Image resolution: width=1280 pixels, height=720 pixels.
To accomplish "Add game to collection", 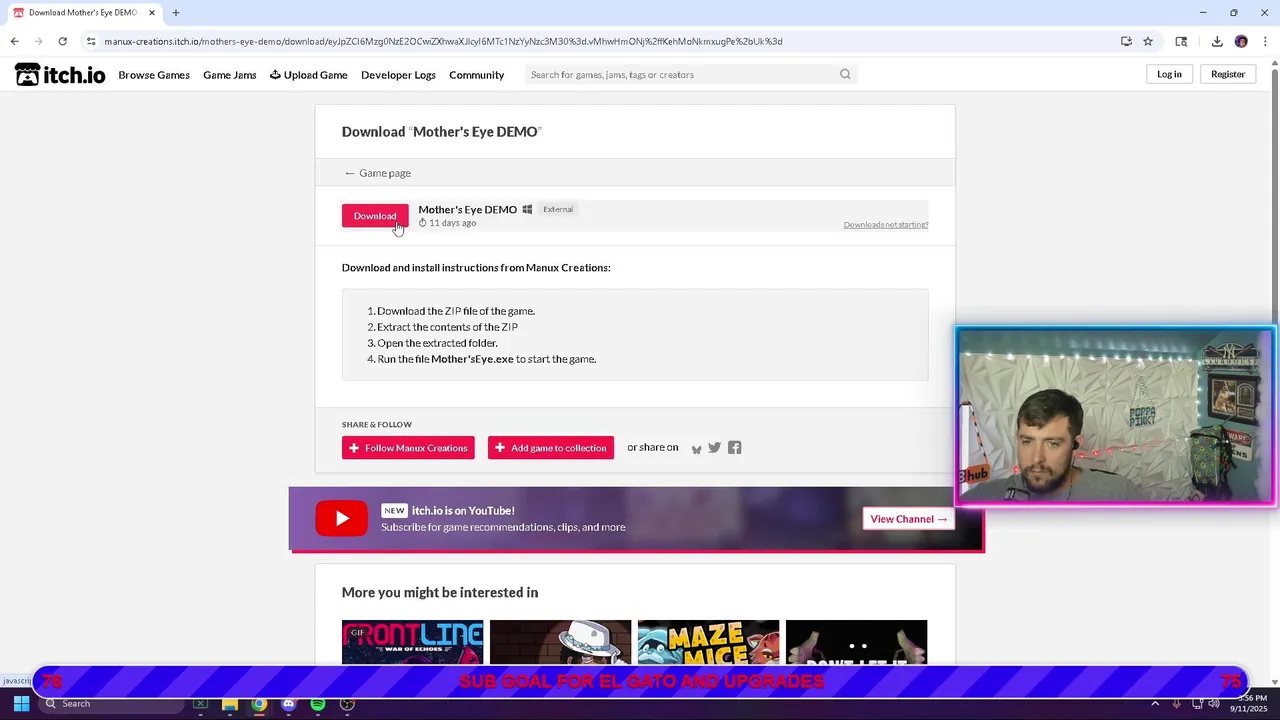I will click(551, 448).
